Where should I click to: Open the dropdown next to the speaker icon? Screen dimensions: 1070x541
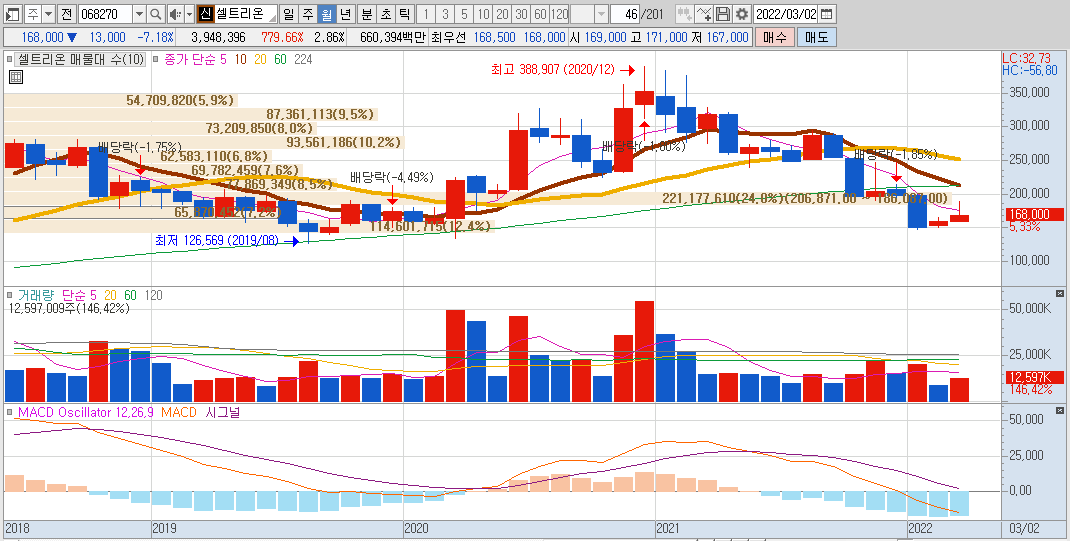click(189, 14)
